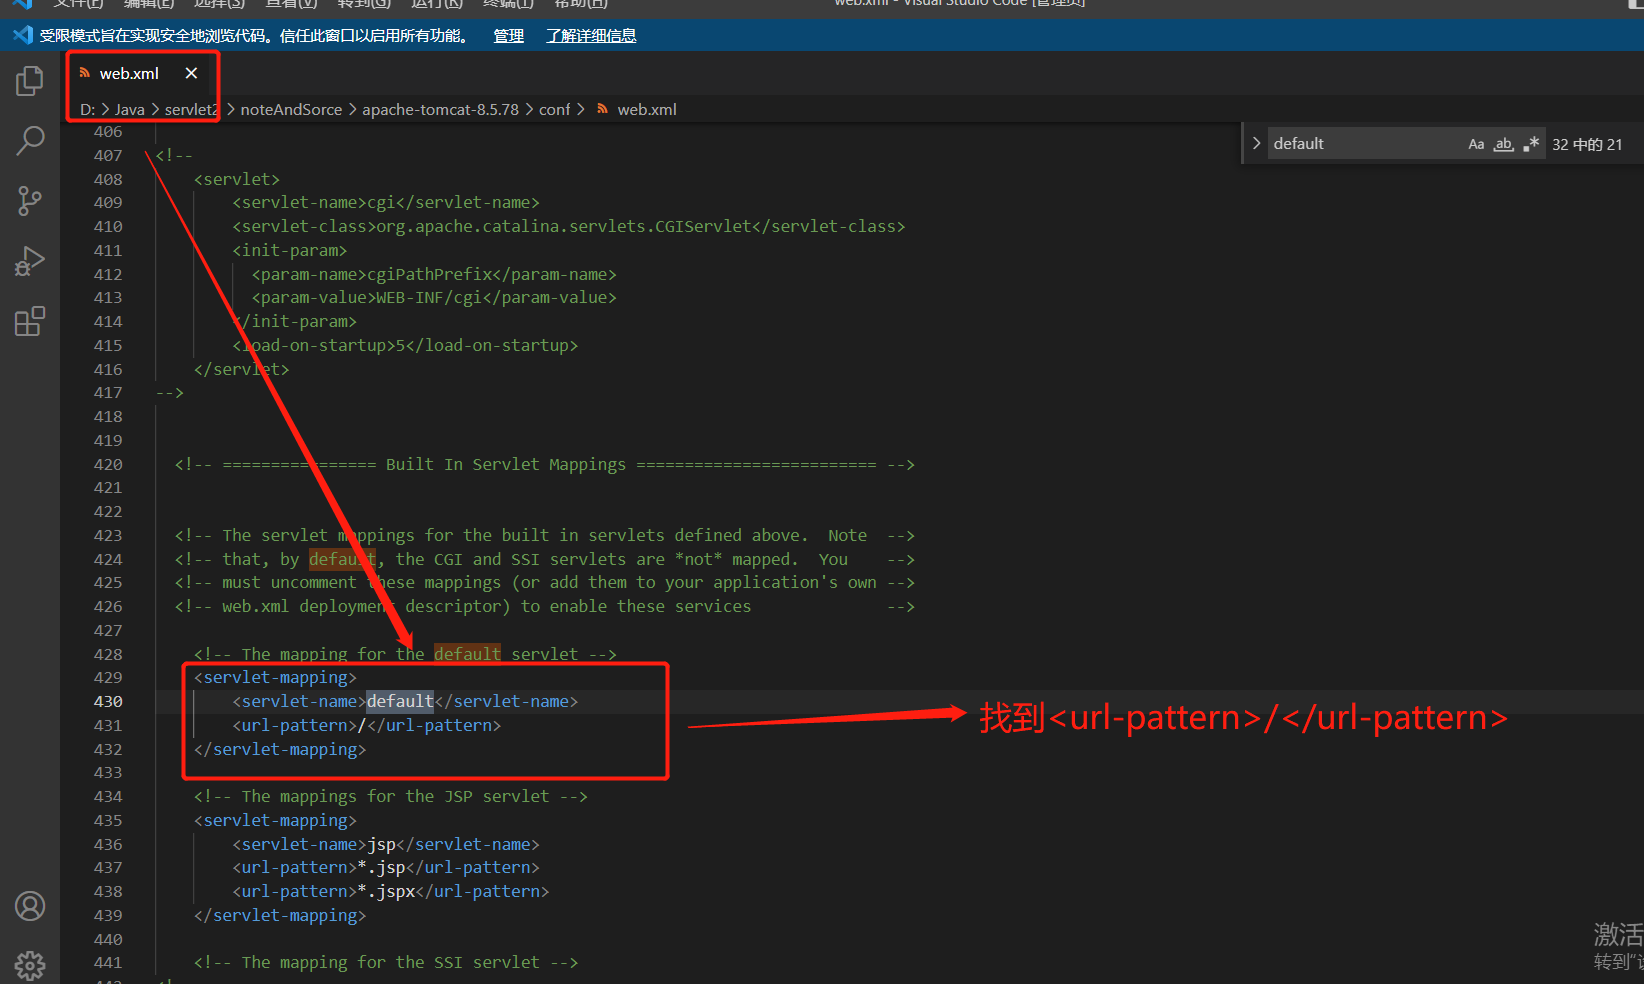Image resolution: width=1644 pixels, height=984 pixels.
Task: Click the 了解详细信息 link in banner
Action: pos(591,36)
